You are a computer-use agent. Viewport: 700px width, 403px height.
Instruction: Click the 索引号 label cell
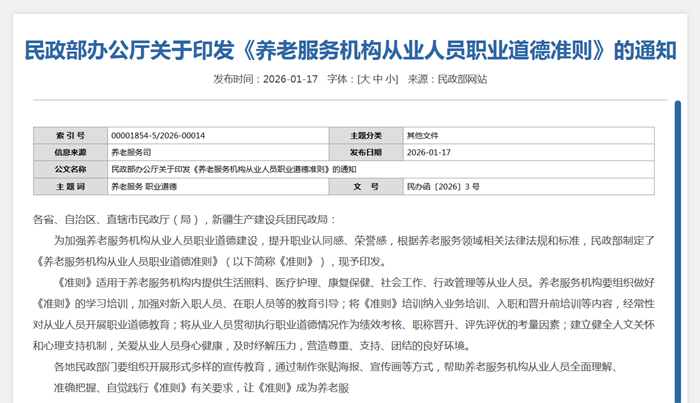69,135
